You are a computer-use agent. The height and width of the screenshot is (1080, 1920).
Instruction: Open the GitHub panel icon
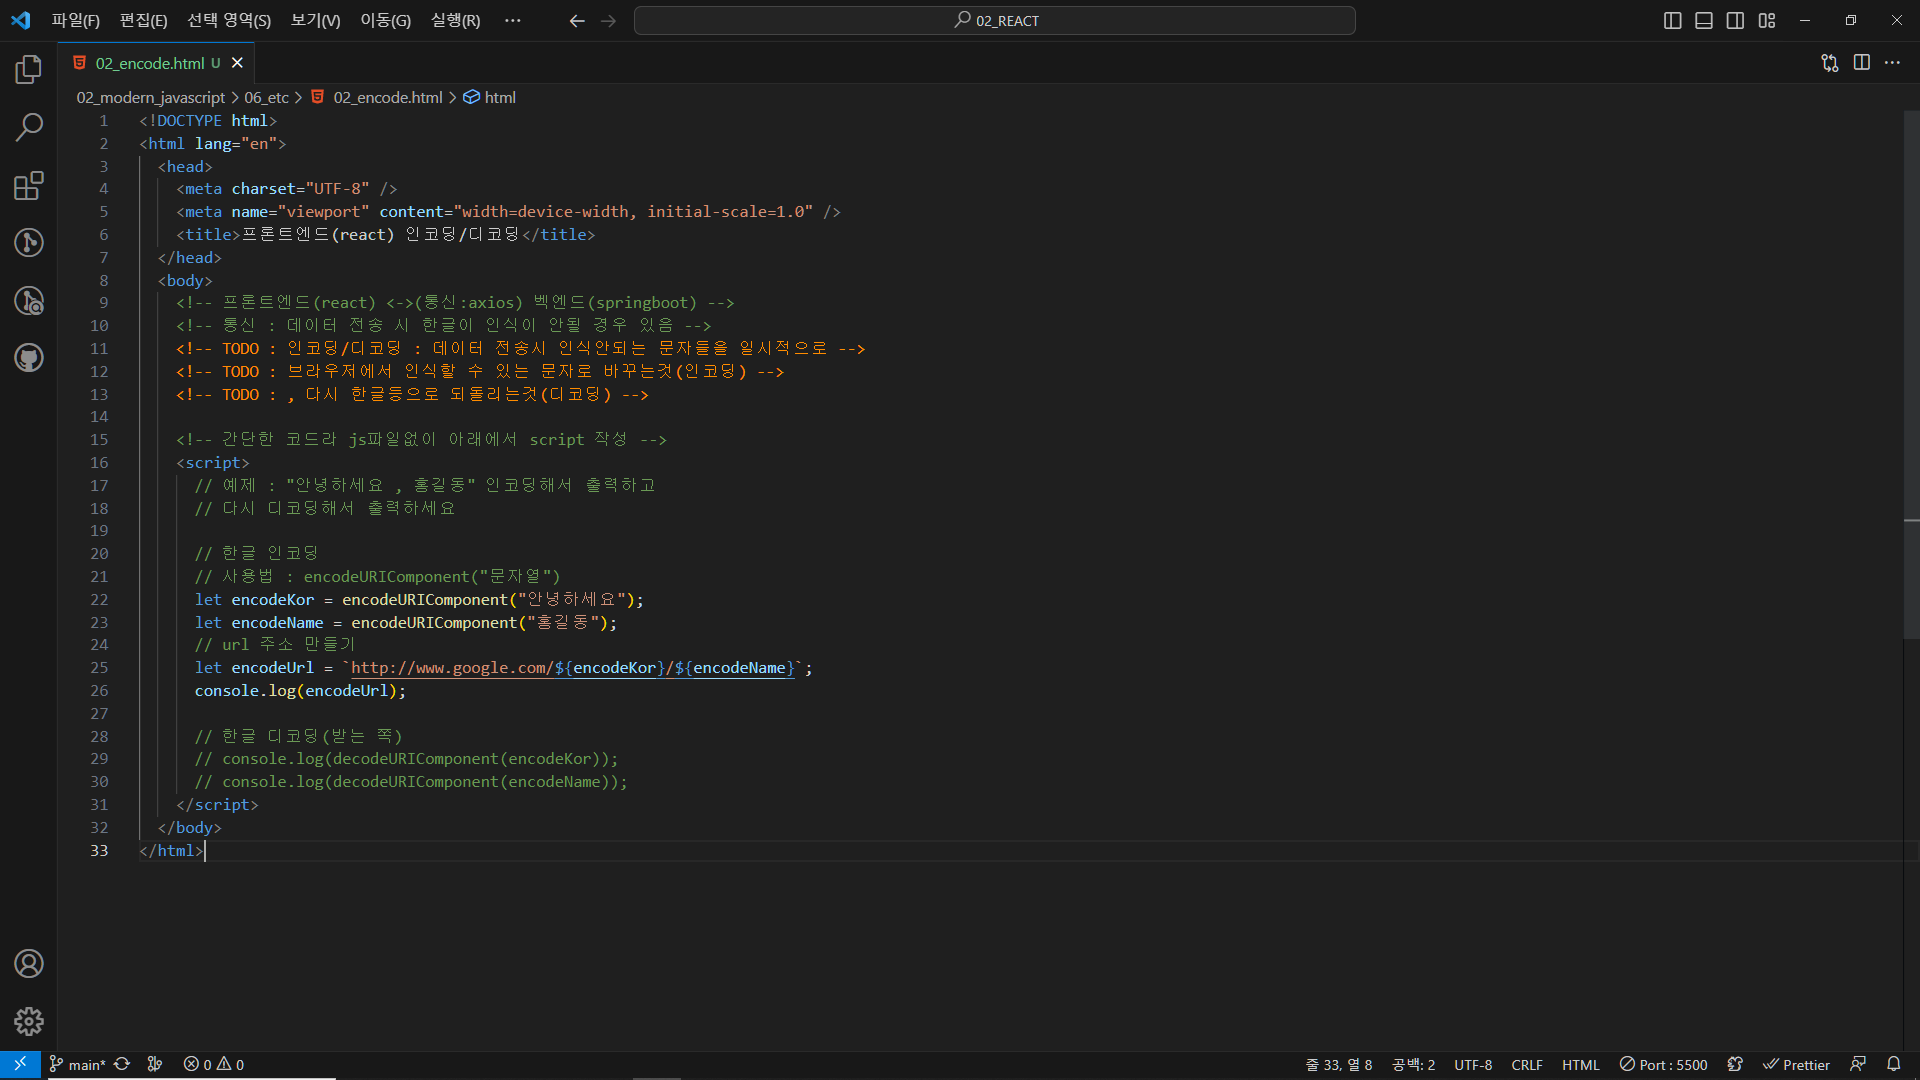[28, 358]
